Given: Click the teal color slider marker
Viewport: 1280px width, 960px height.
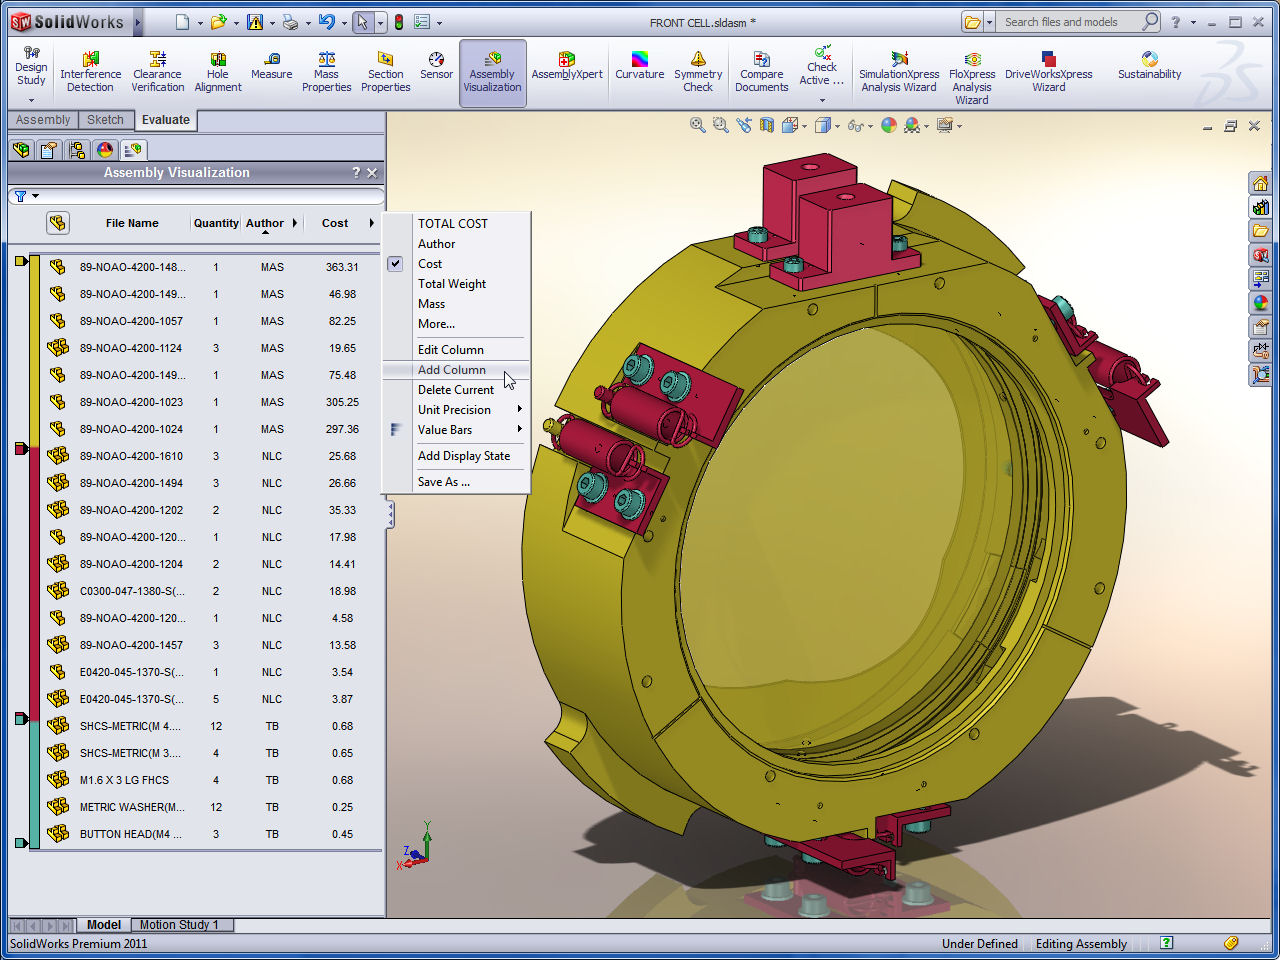Looking at the screenshot, I should pos(21,719).
